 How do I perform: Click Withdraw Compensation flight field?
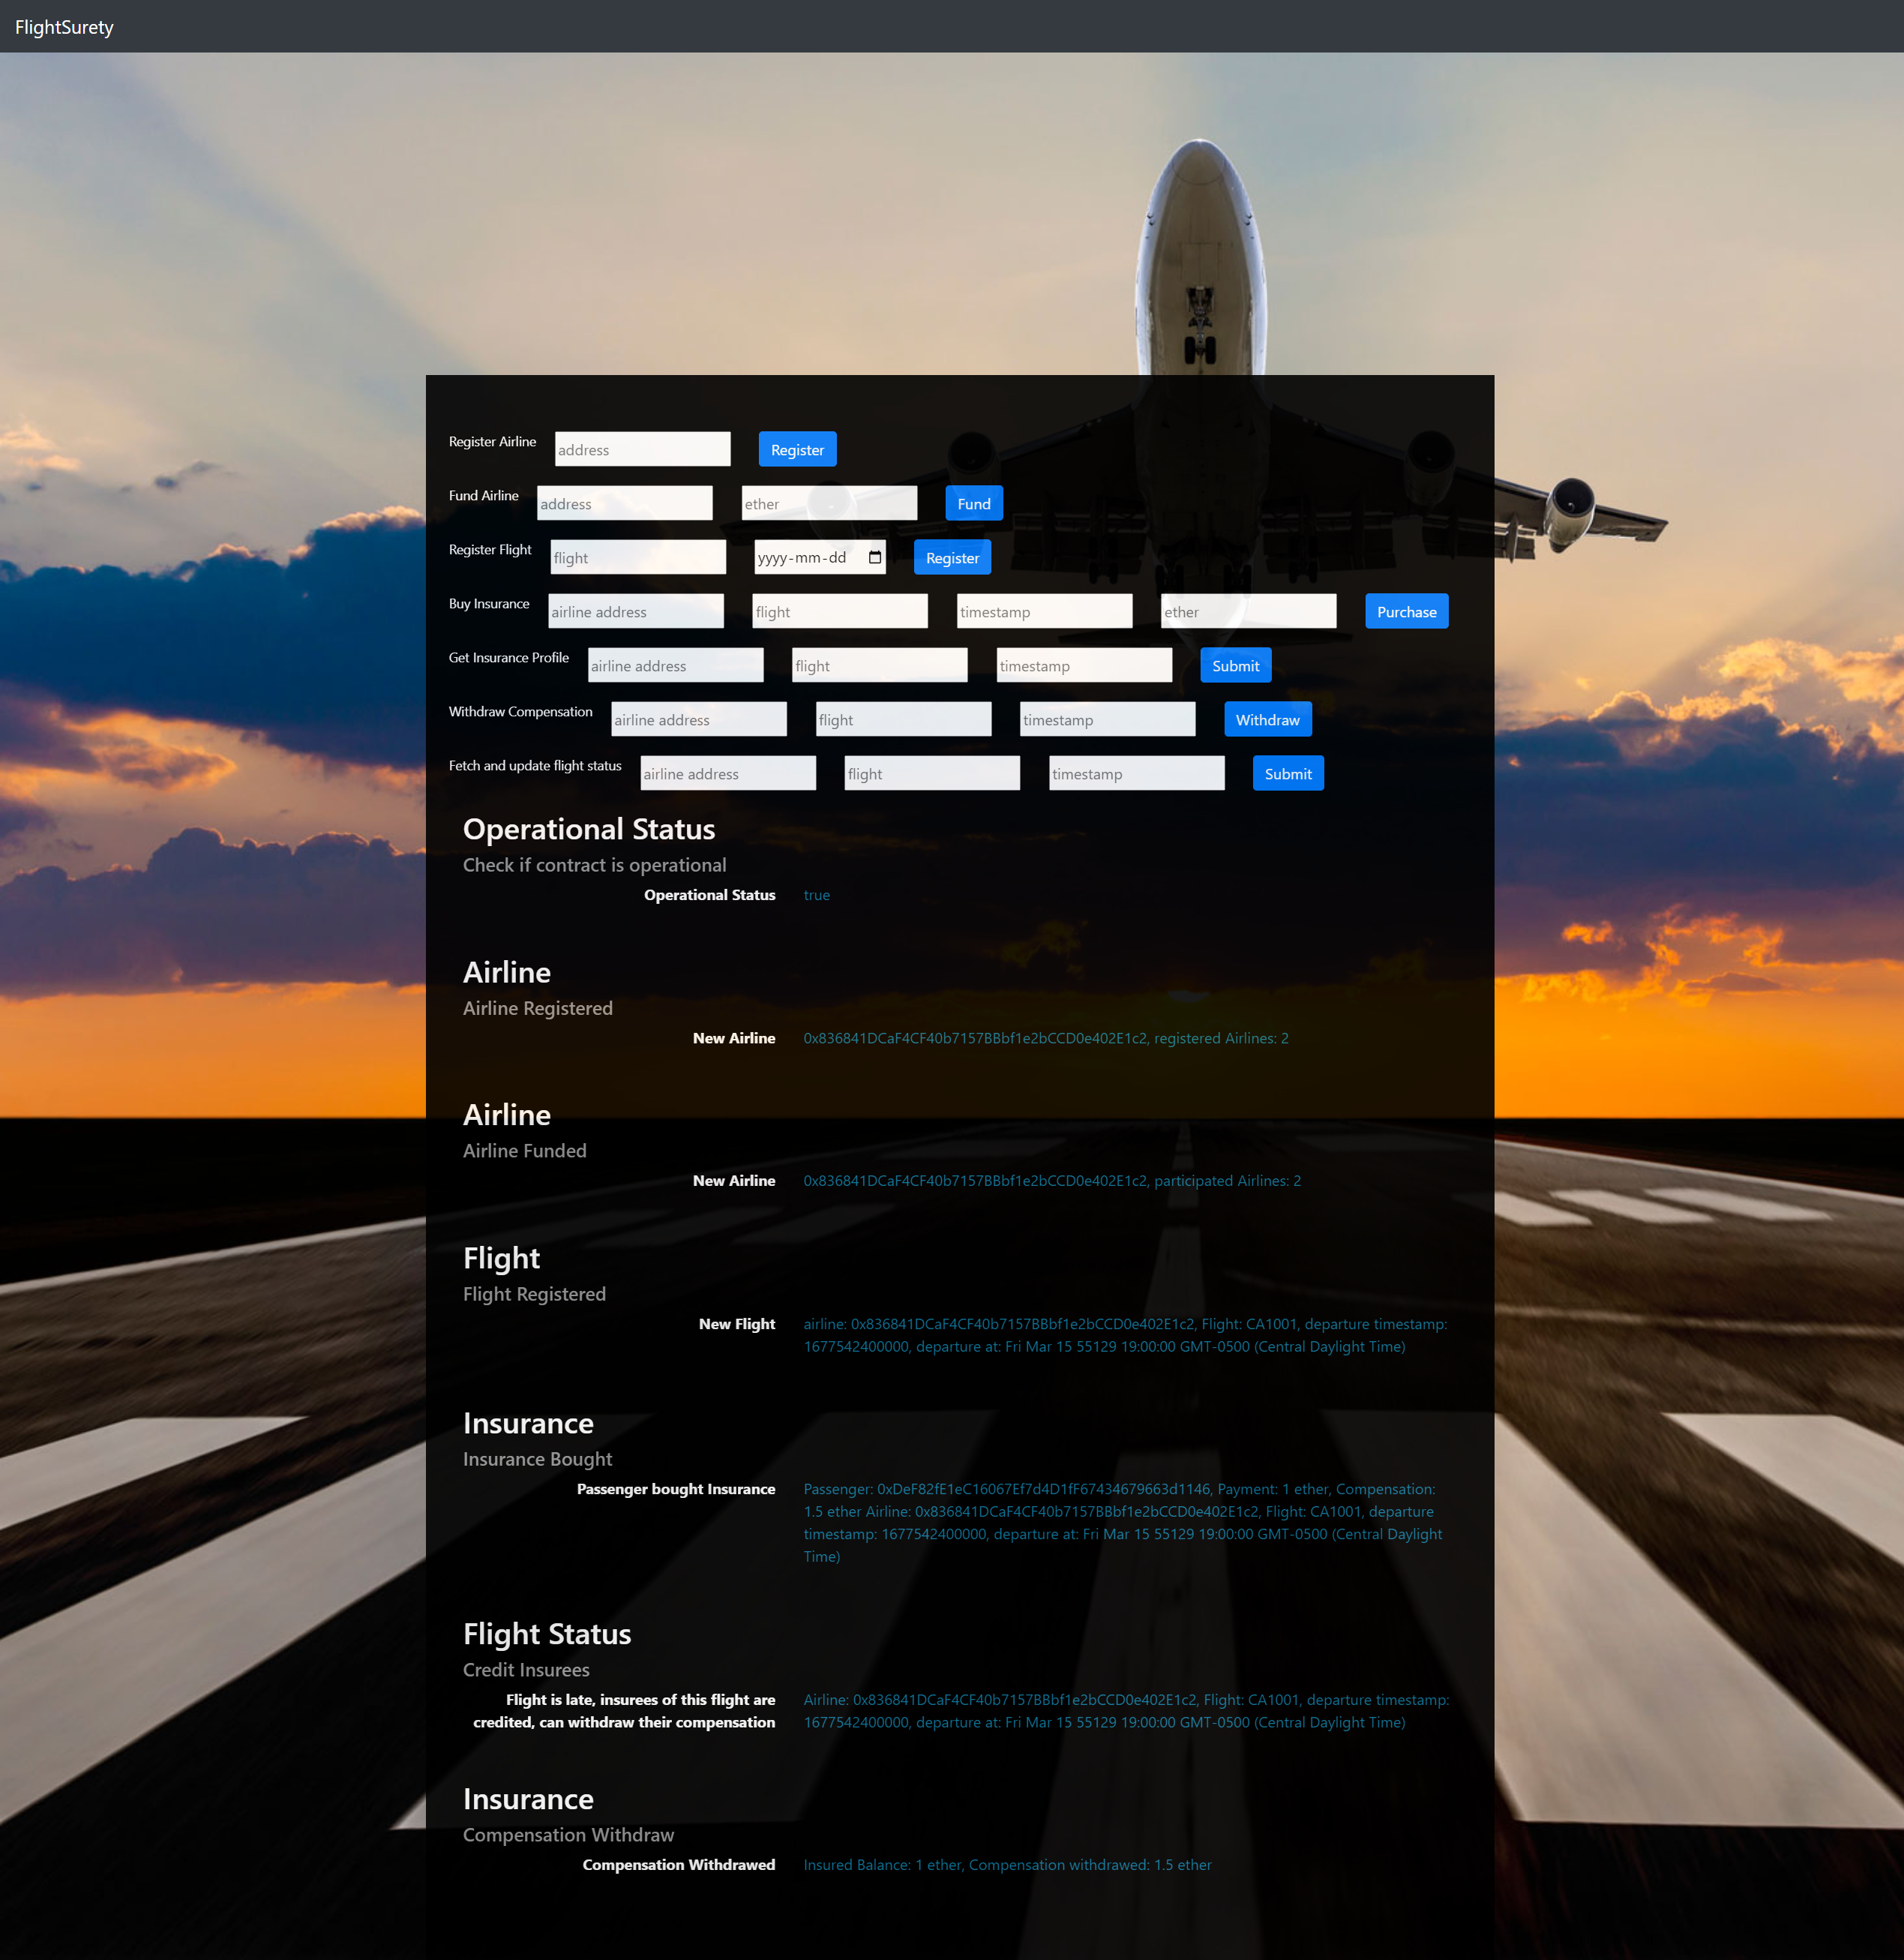902,720
